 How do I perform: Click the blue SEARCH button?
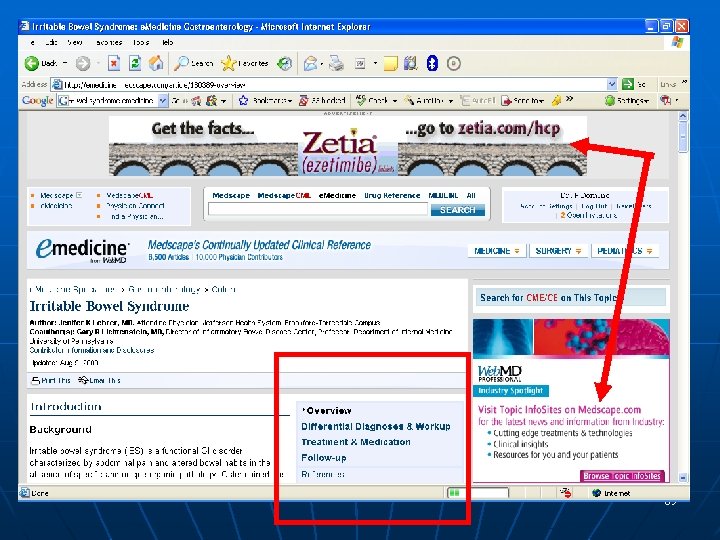point(457,210)
